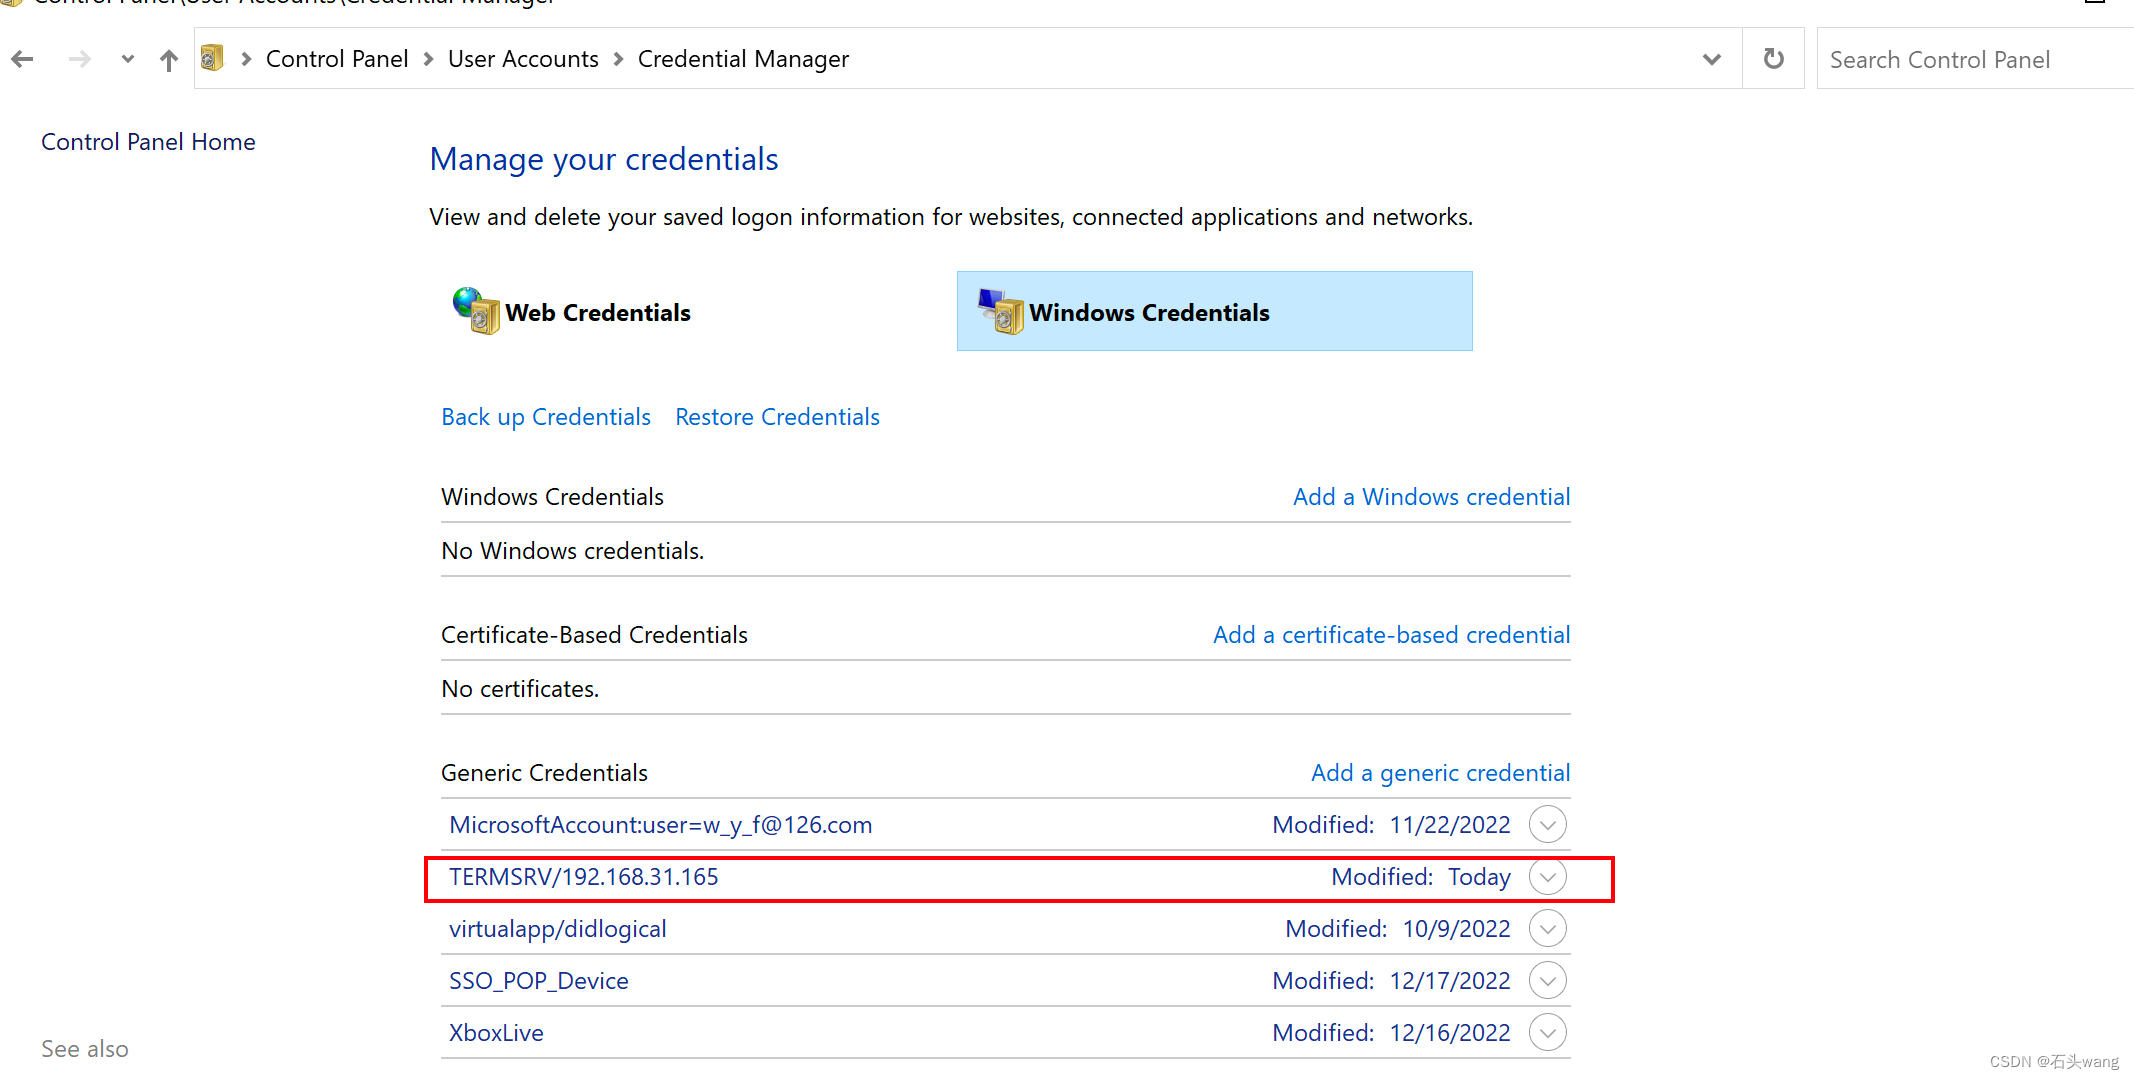The width and height of the screenshot is (2134, 1080).
Task: Expand the MicrosoftAccount credential details
Action: [1547, 825]
